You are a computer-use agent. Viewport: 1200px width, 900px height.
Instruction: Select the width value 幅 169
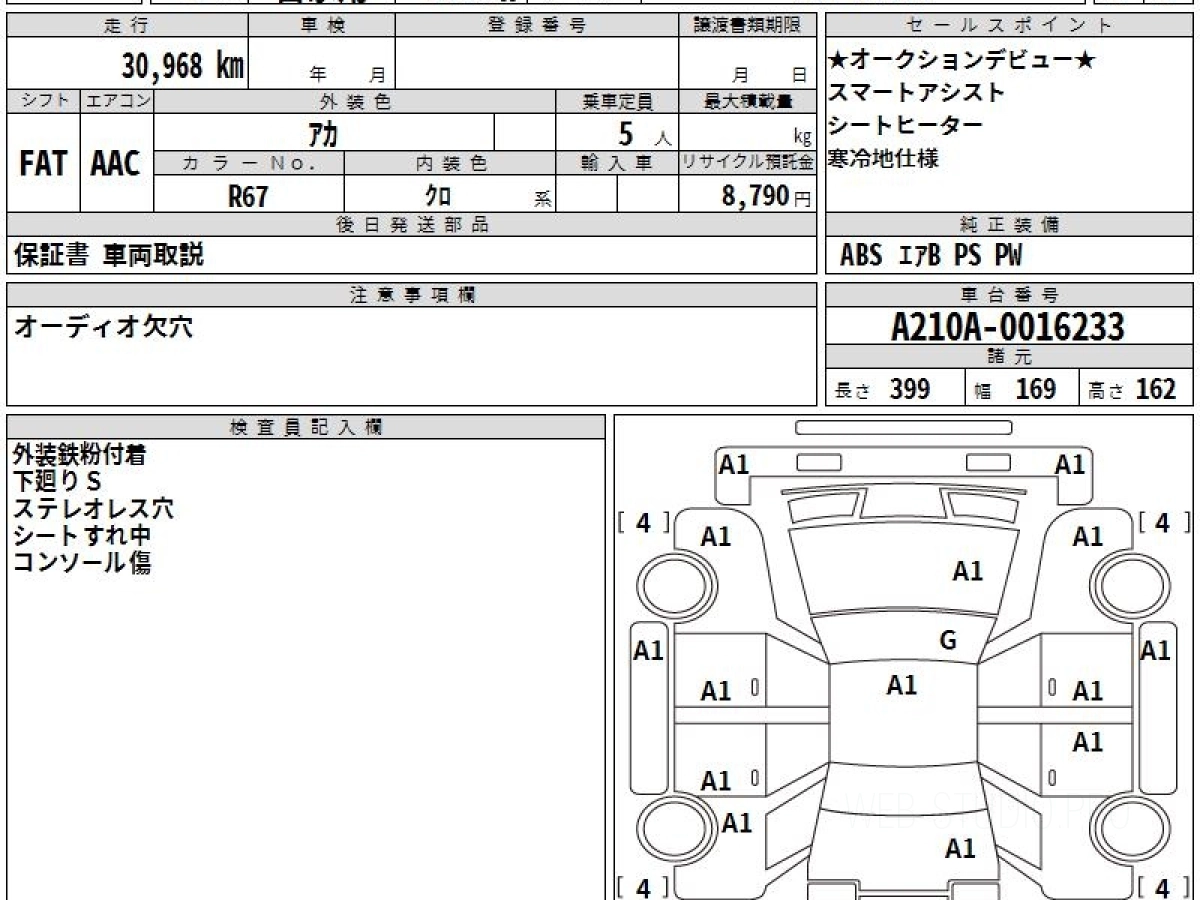click(x=1015, y=389)
